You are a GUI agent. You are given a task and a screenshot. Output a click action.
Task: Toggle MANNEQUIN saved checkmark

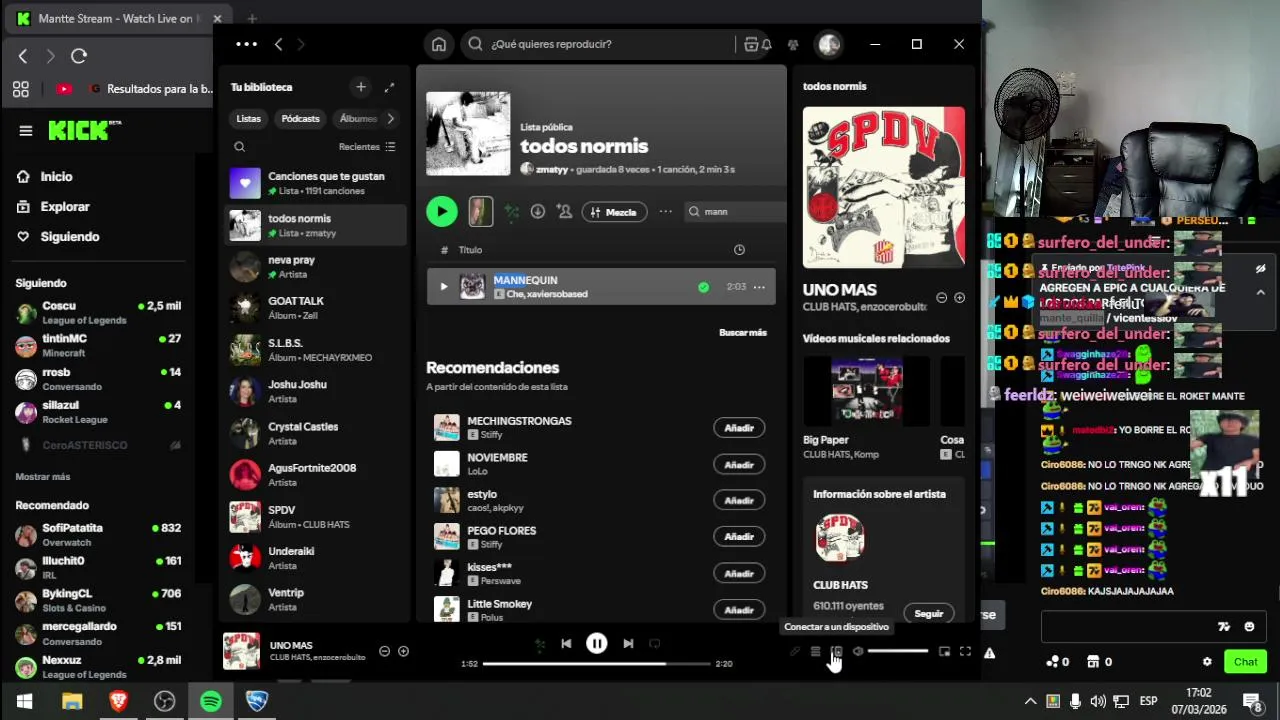(703, 287)
